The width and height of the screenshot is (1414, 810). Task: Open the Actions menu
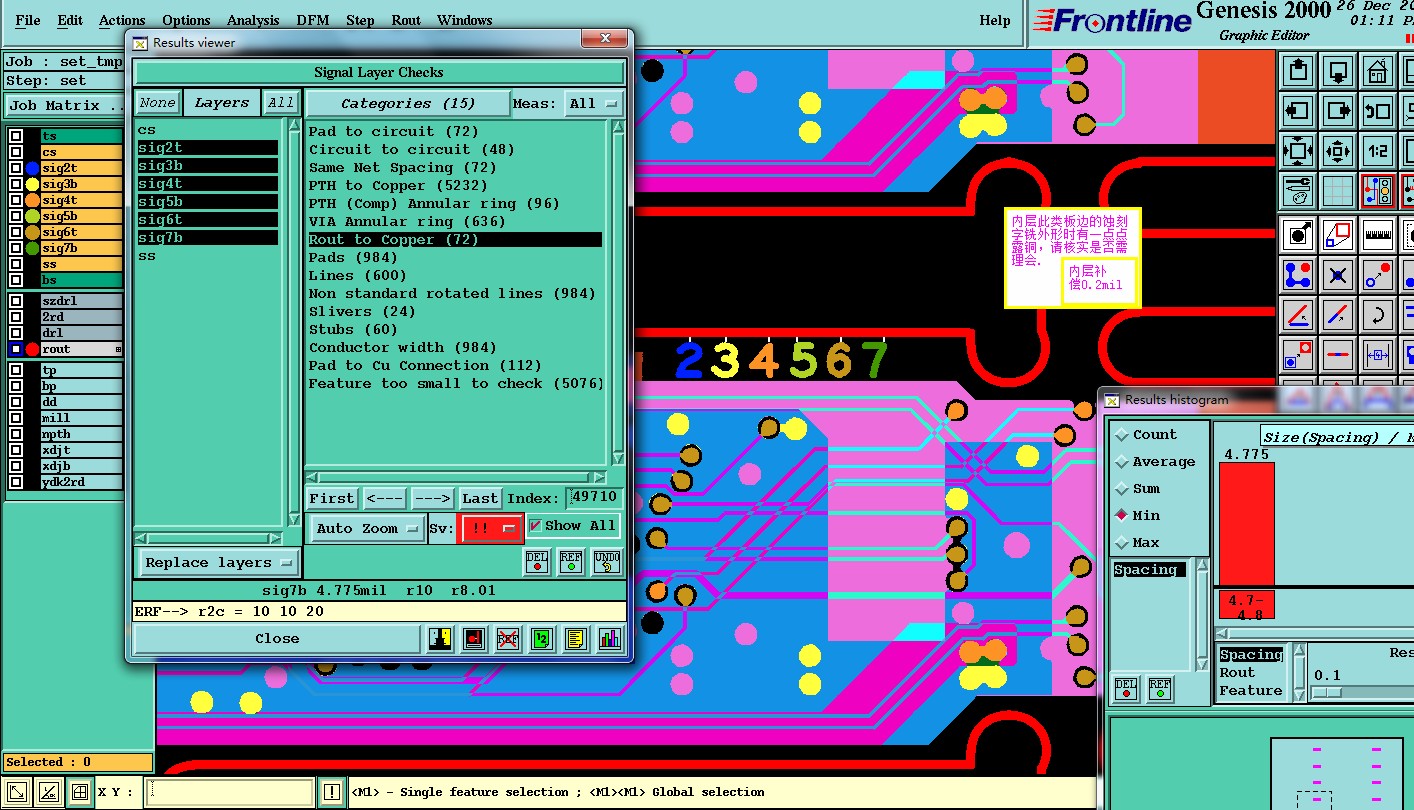point(122,20)
